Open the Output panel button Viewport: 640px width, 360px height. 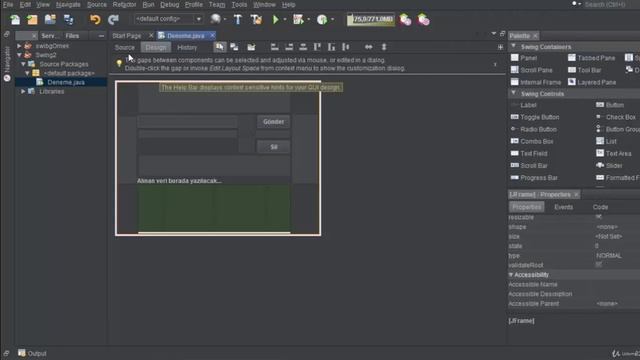[32, 353]
